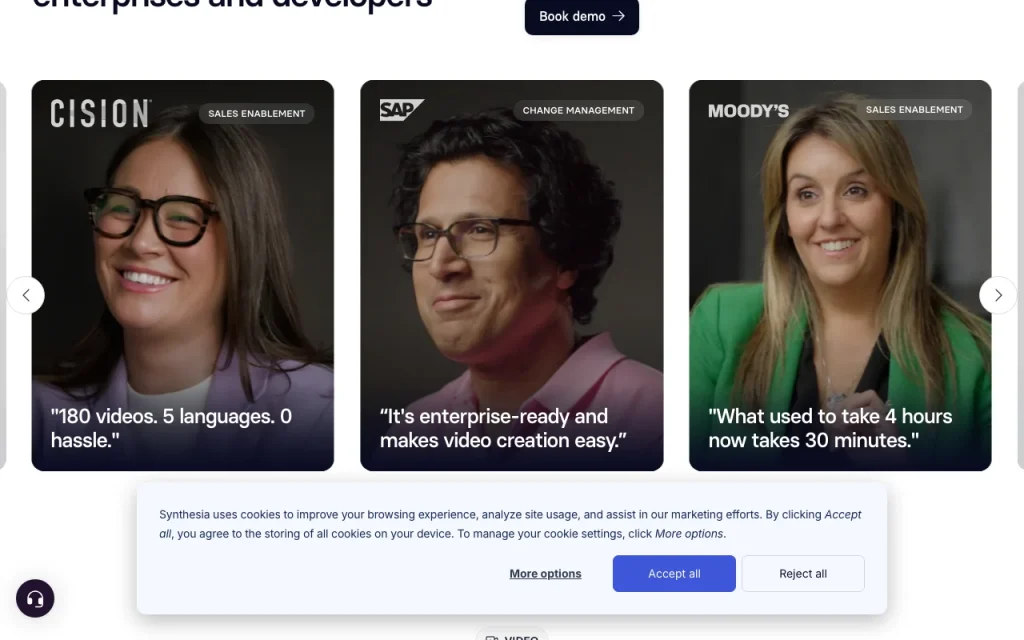Screen dimensions: 1024x640
Task: Select the Change Management tag on SAP card
Action: click(x=578, y=110)
